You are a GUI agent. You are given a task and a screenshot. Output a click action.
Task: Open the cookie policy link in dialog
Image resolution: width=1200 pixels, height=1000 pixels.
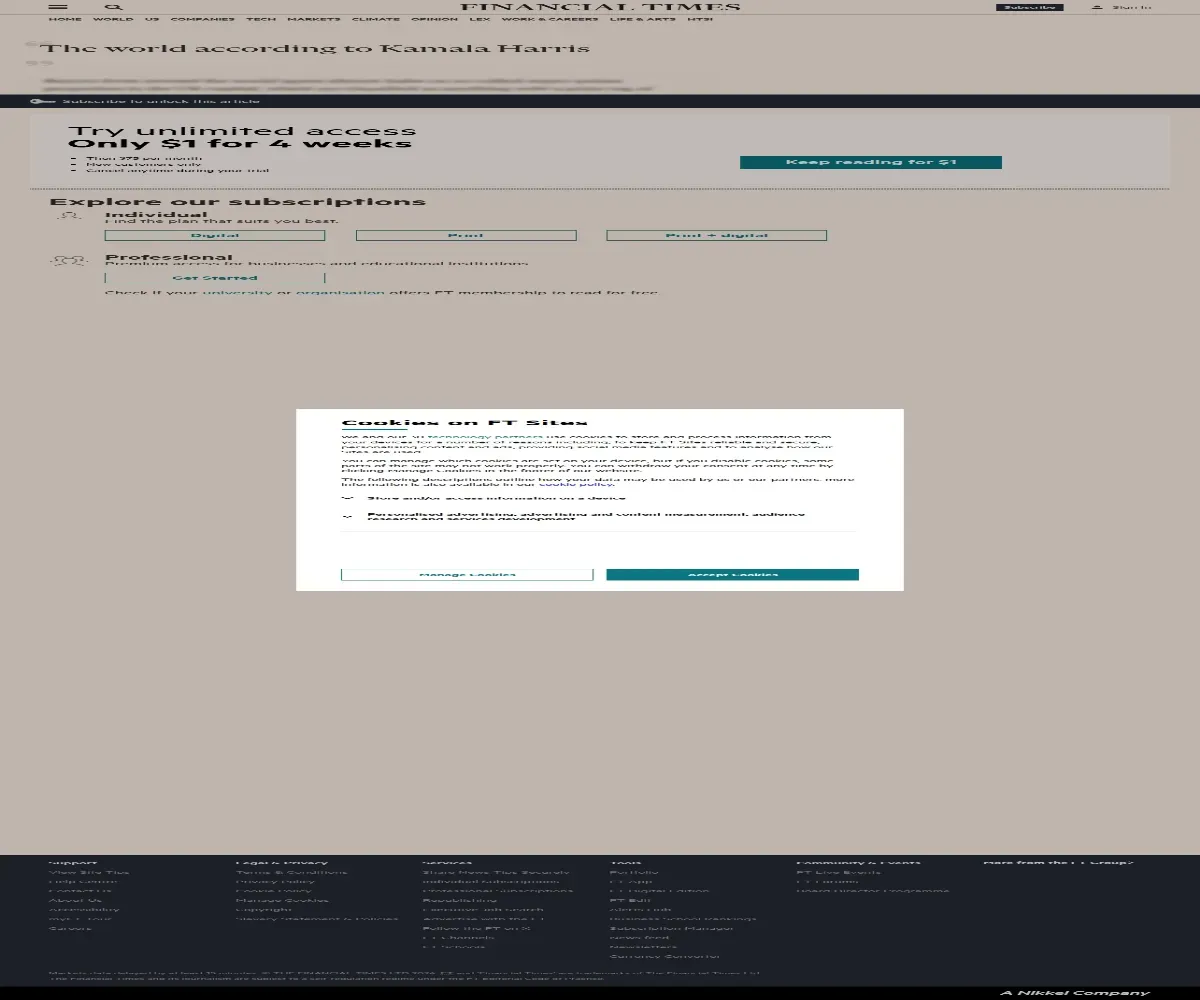click(x=576, y=484)
